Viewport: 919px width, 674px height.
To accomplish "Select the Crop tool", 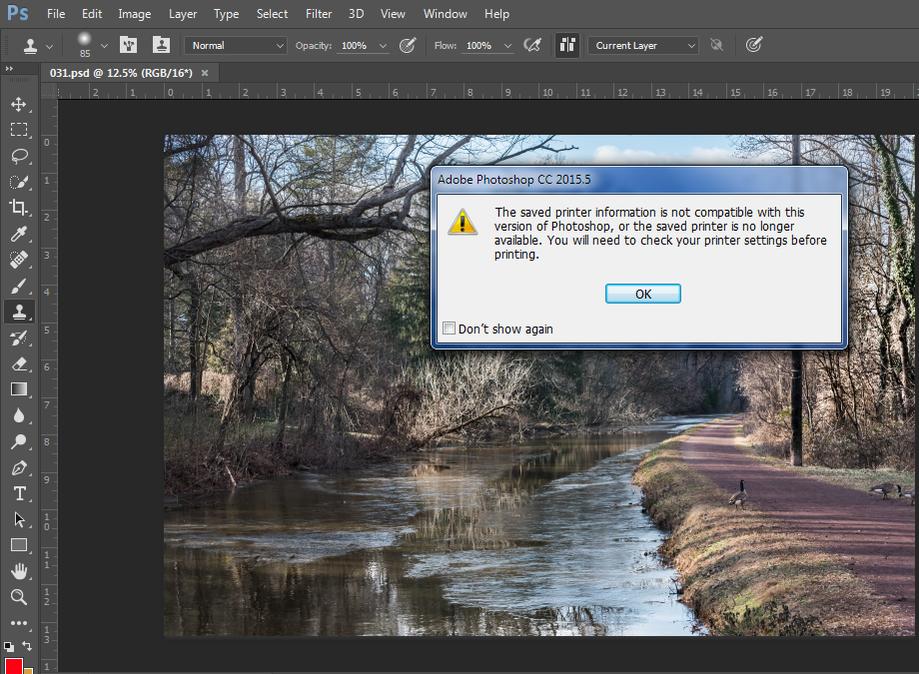I will (19, 208).
